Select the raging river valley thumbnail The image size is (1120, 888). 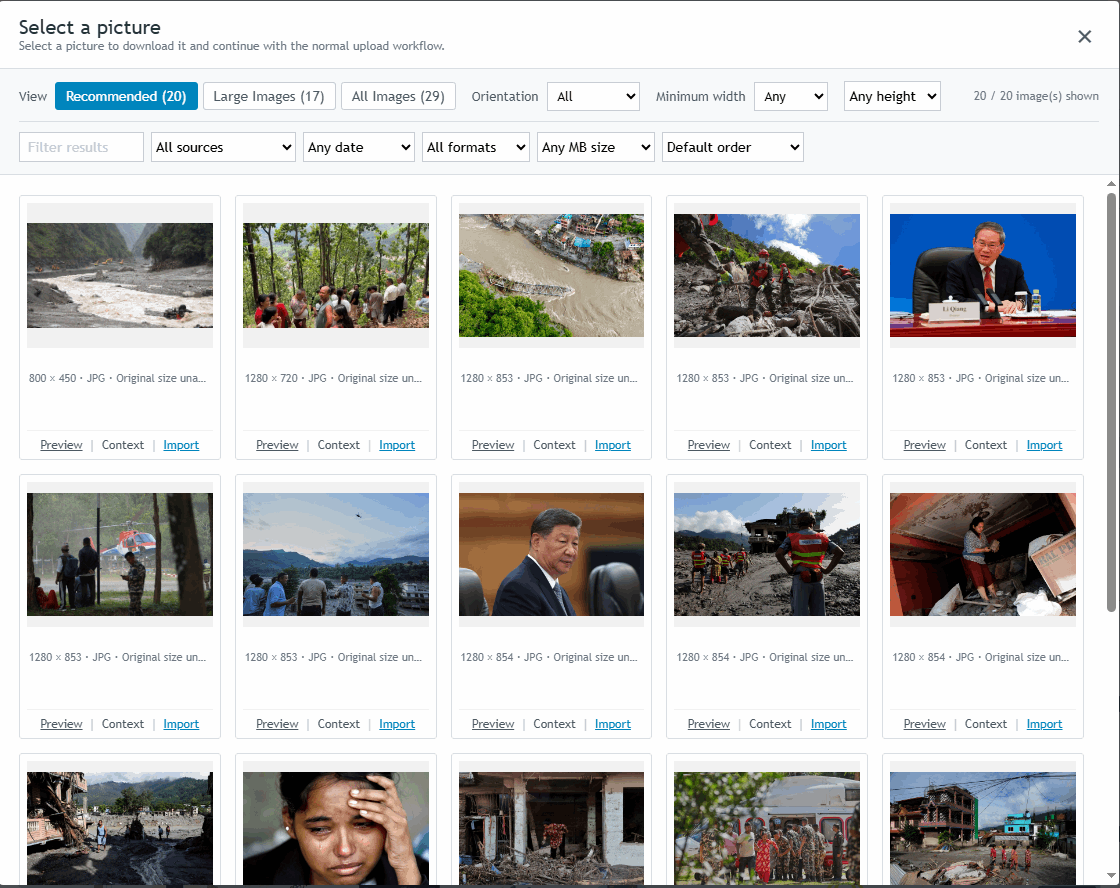pyautogui.click(x=120, y=275)
